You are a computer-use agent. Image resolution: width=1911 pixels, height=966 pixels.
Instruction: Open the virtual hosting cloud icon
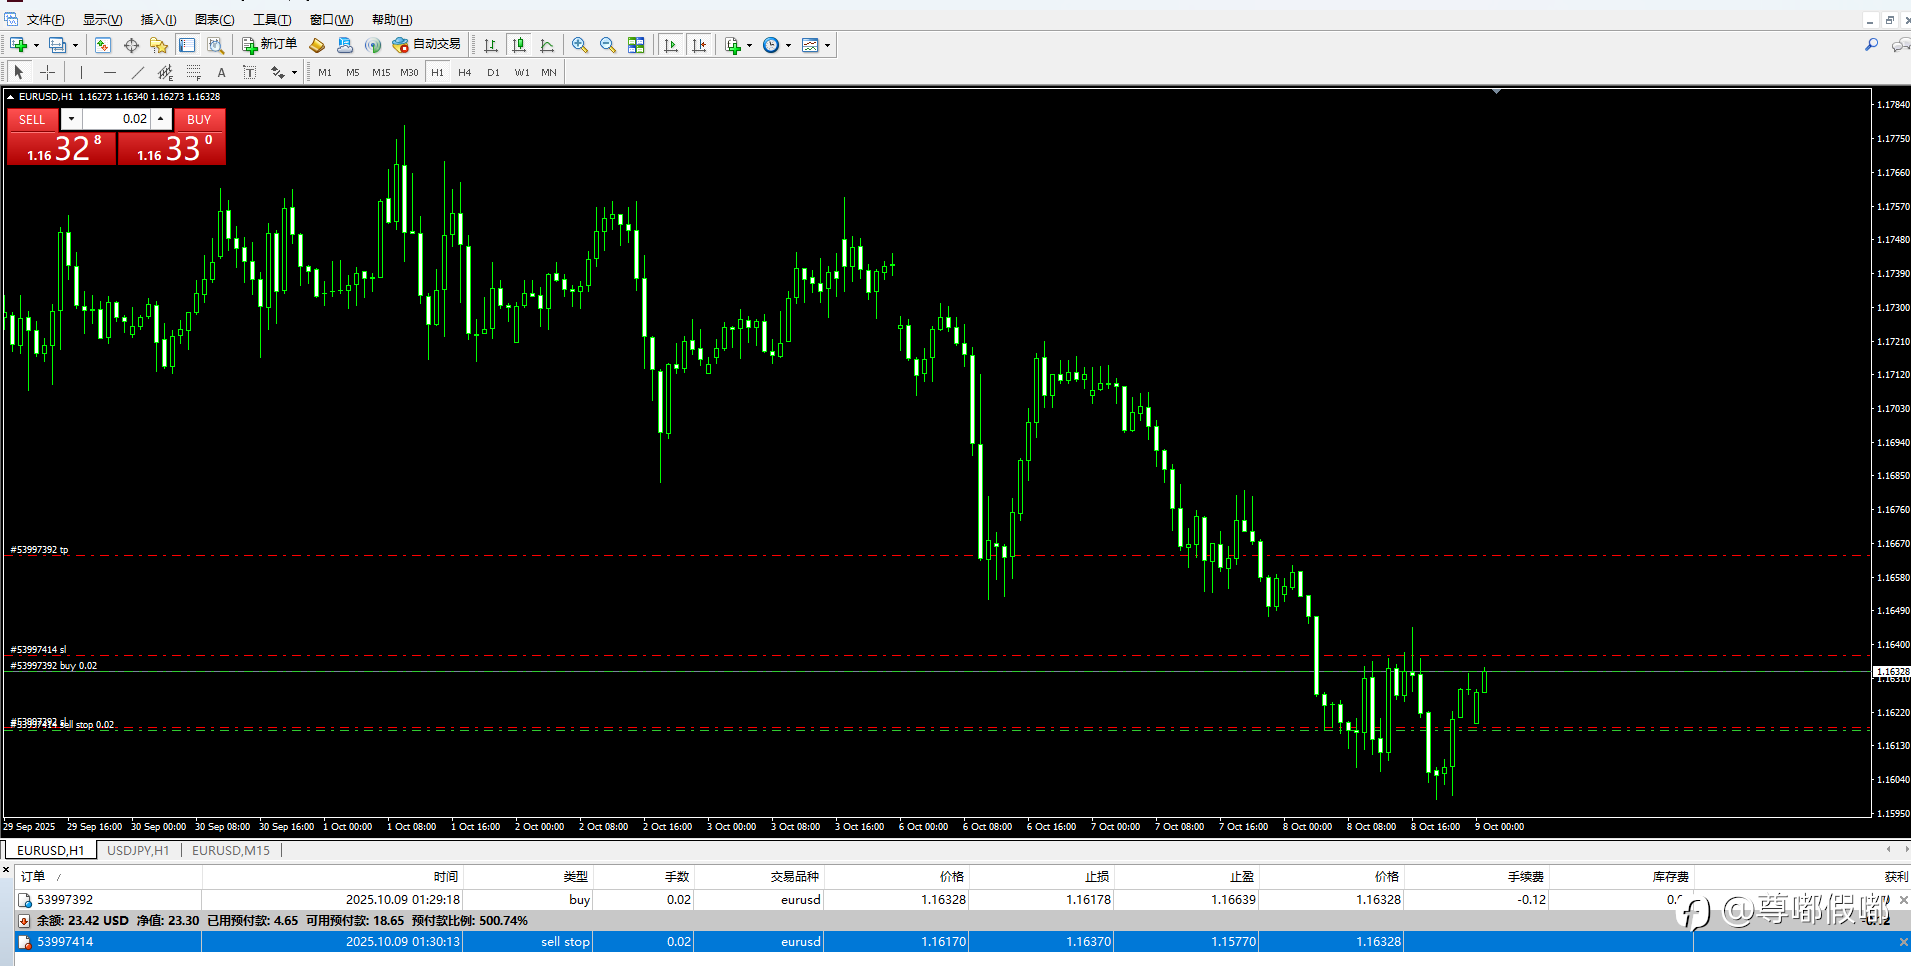pos(345,45)
